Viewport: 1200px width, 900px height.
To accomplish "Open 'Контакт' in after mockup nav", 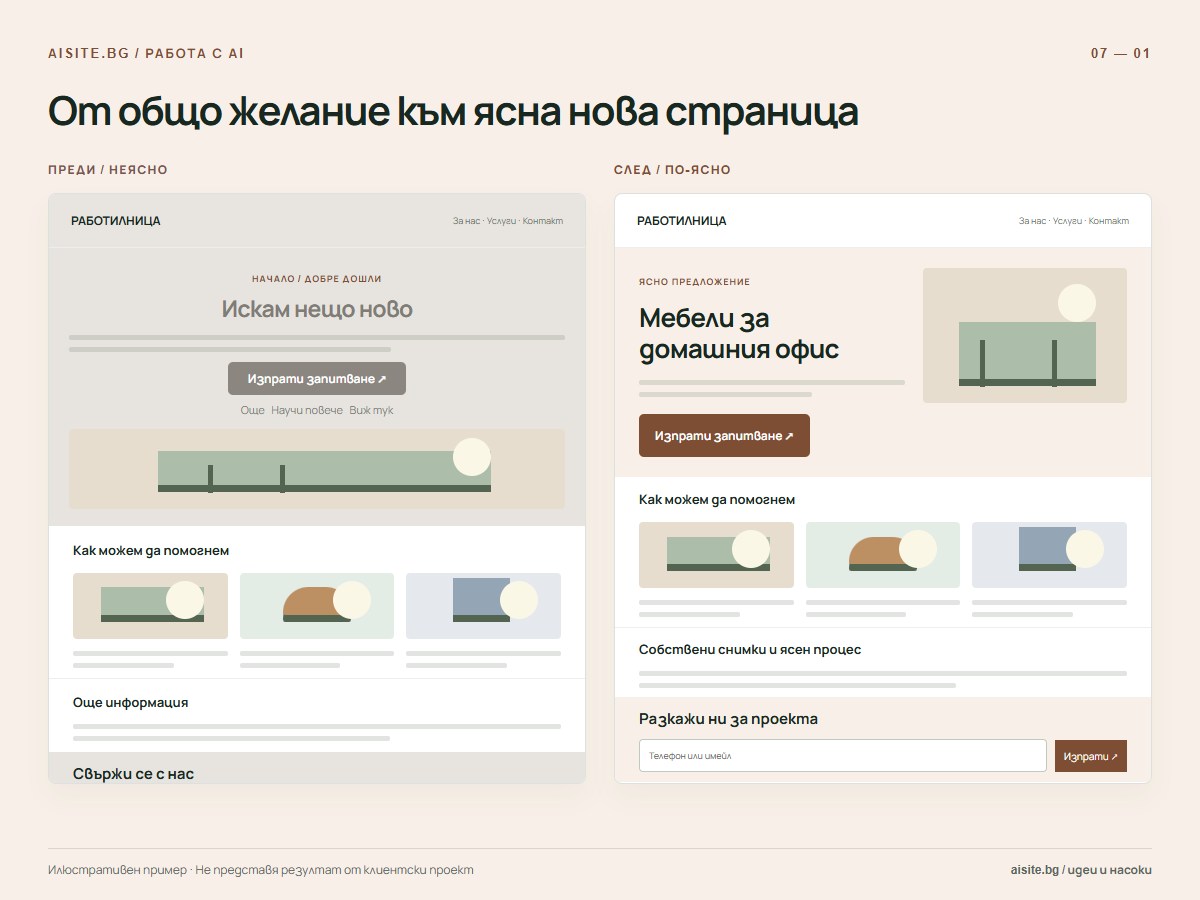I will (x=1109, y=221).
